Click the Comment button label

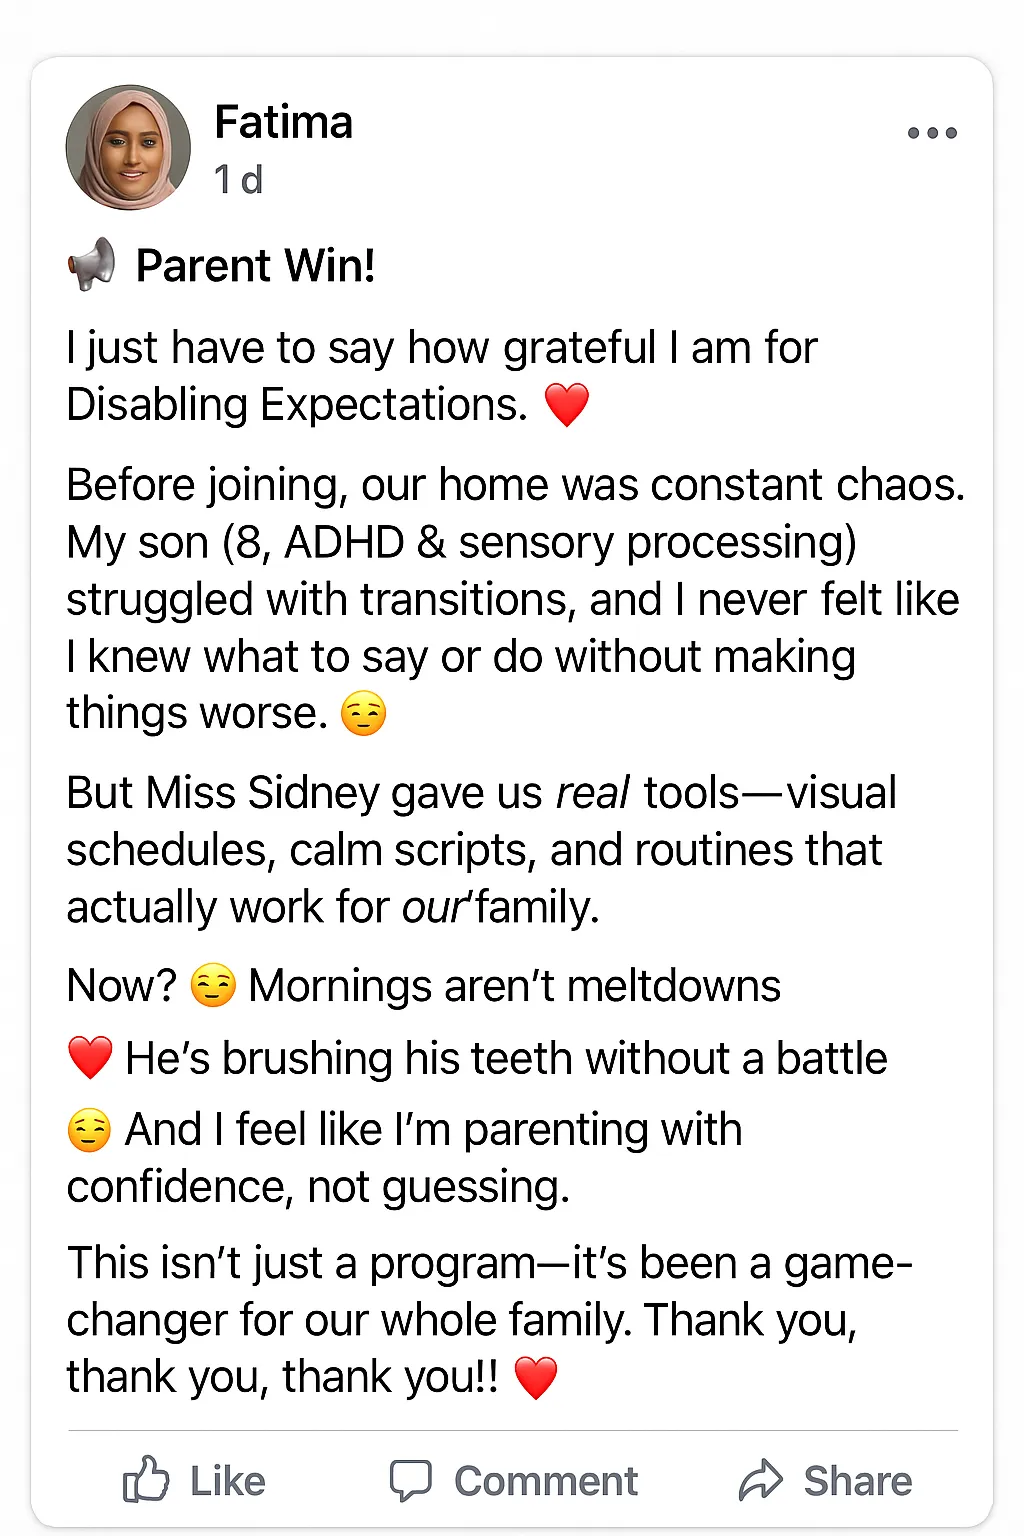546,1481
